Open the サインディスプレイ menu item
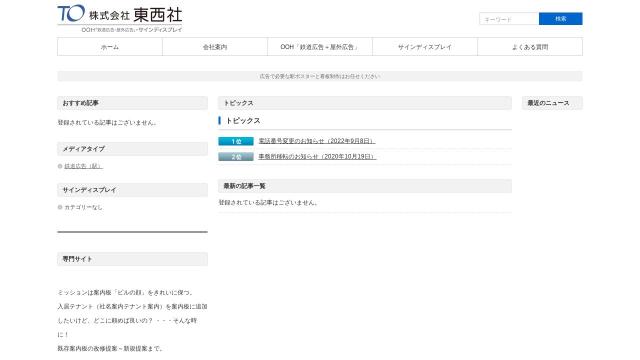 [x=425, y=47]
